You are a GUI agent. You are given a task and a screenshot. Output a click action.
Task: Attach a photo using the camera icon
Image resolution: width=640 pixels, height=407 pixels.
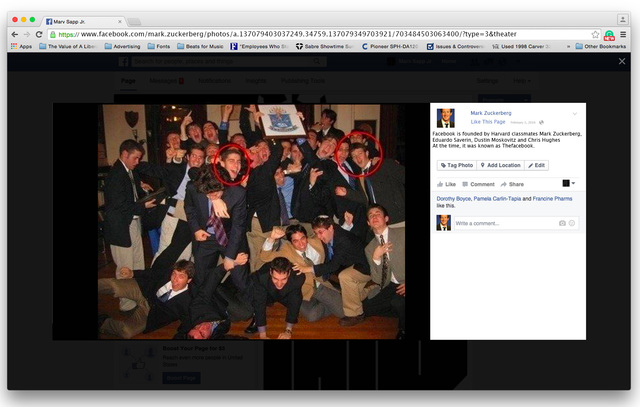point(562,223)
